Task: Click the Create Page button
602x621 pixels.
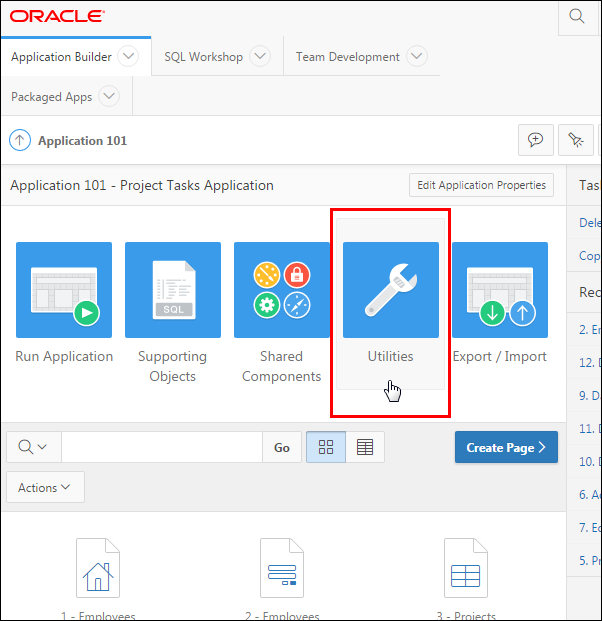Action: coord(506,447)
